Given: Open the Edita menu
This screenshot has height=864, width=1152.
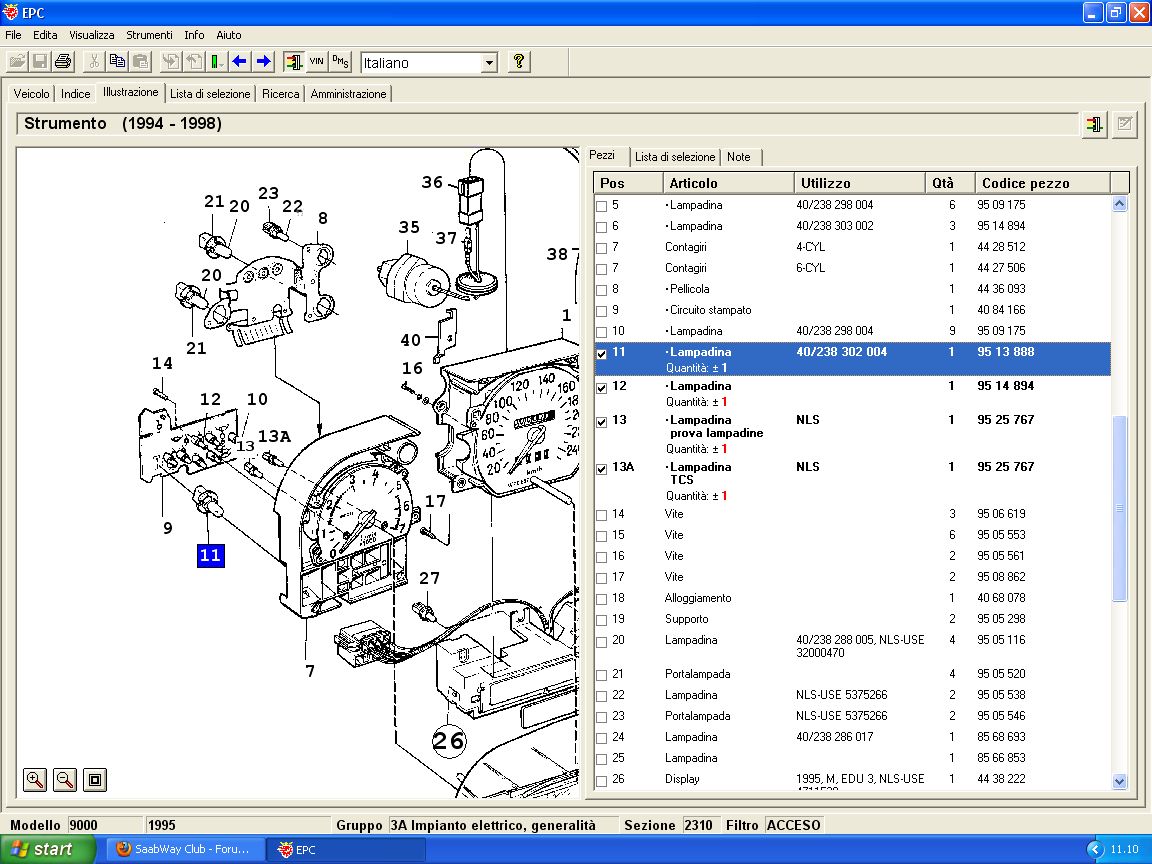Looking at the screenshot, I should pyautogui.click(x=45, y=35).
